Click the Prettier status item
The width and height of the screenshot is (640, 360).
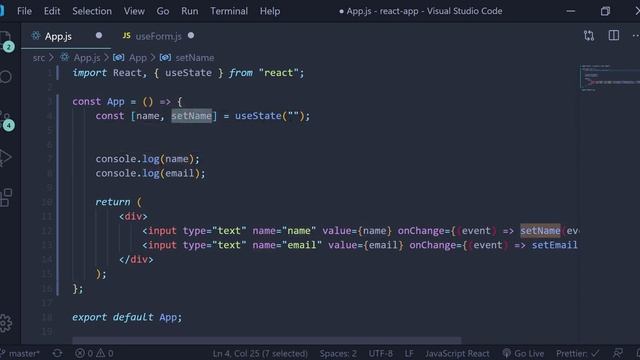pyautogui.click(x=577, y=353)
